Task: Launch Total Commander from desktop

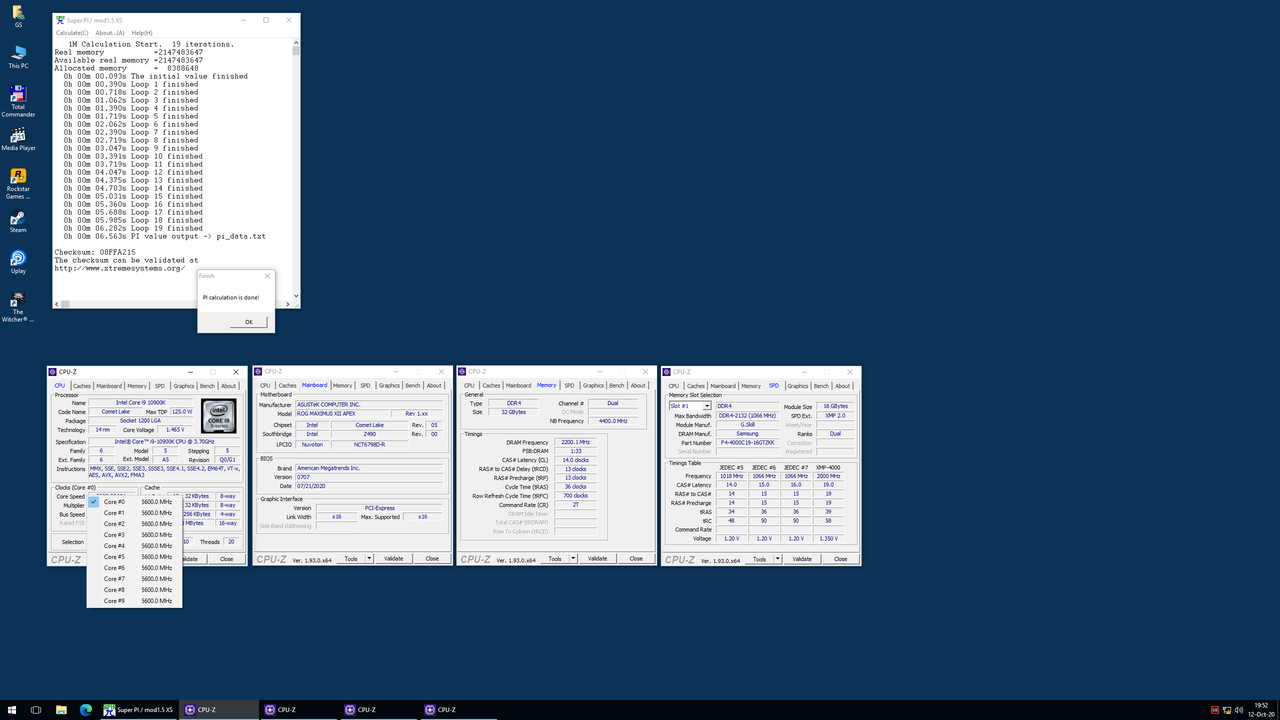Action: pyautogui.click(x=18, y=102)
